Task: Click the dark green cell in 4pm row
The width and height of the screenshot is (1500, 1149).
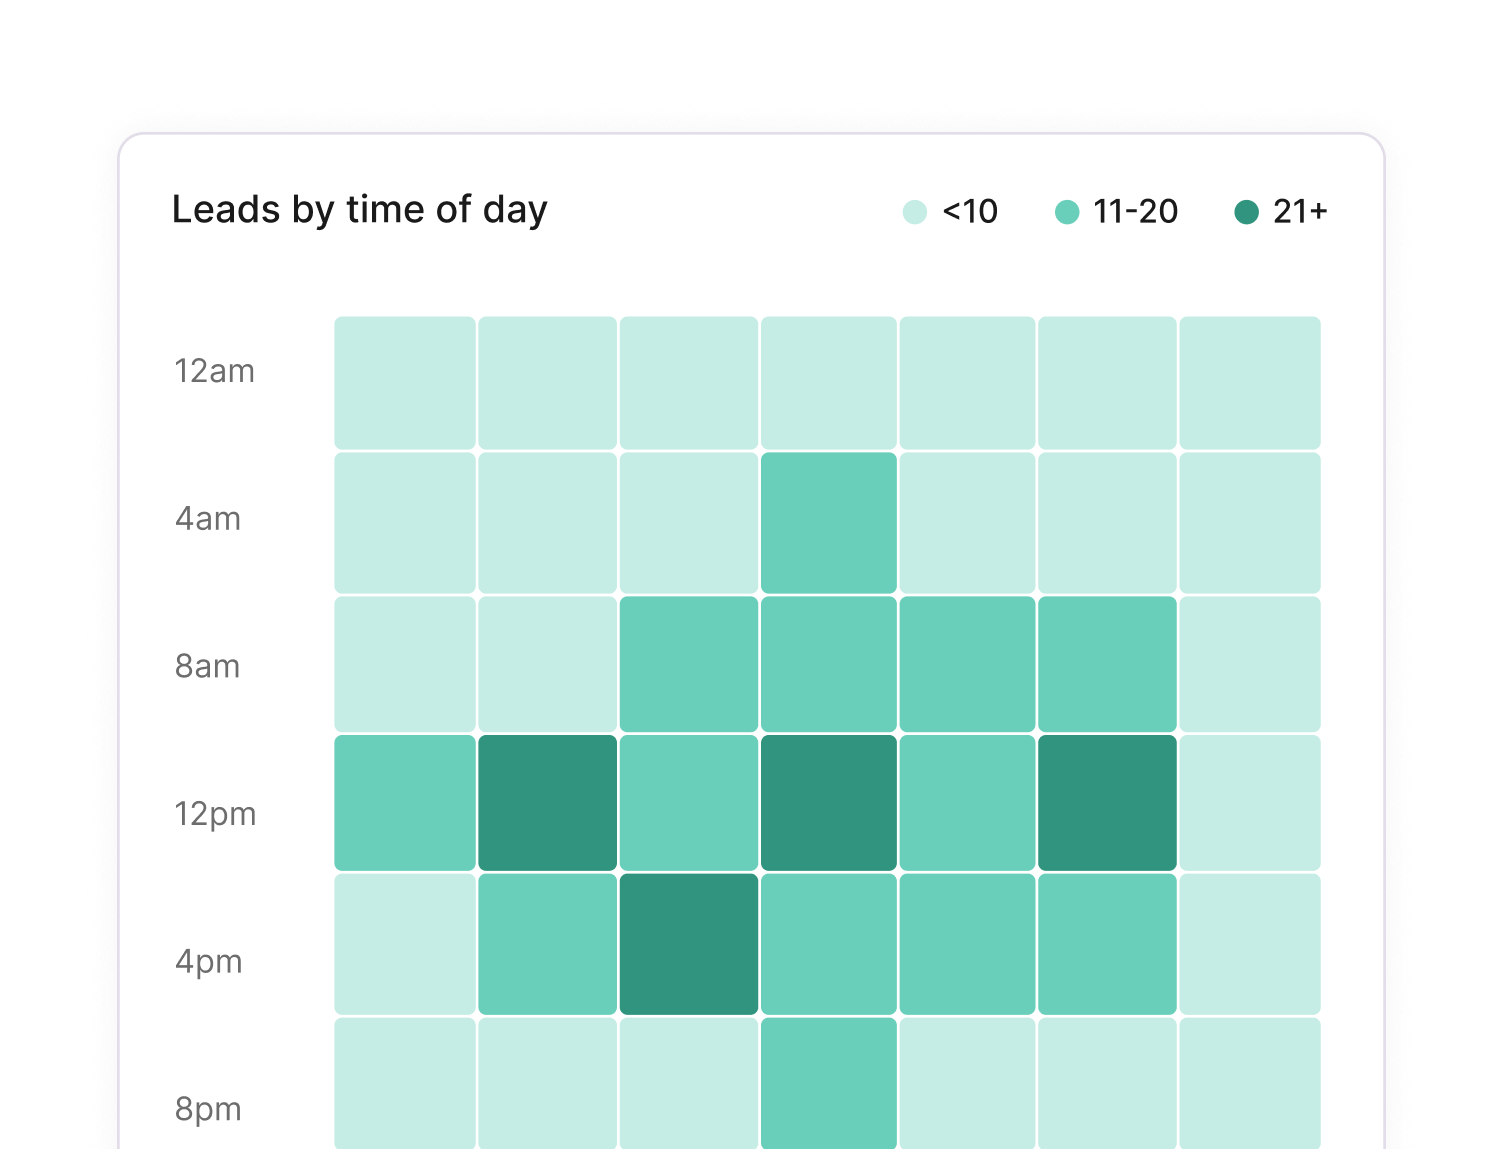Action: click(x=688, y=944)
